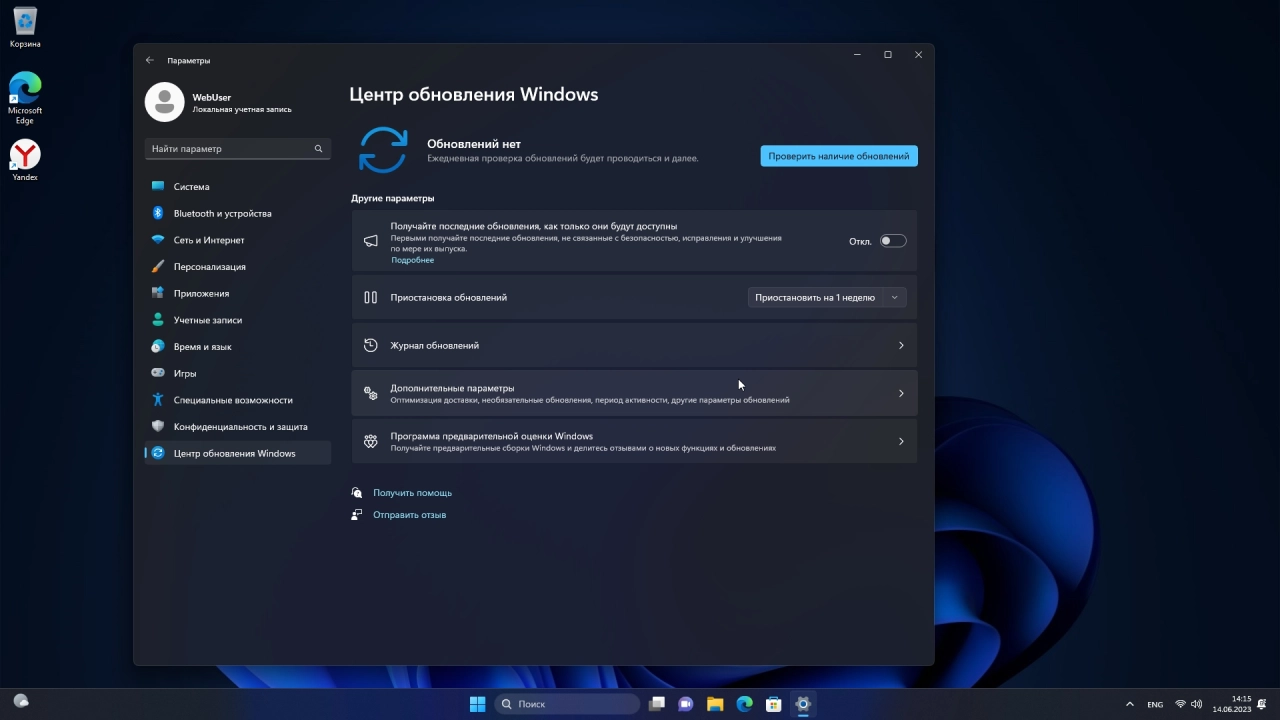Click the Система sidebar icon

click(158, 186)
